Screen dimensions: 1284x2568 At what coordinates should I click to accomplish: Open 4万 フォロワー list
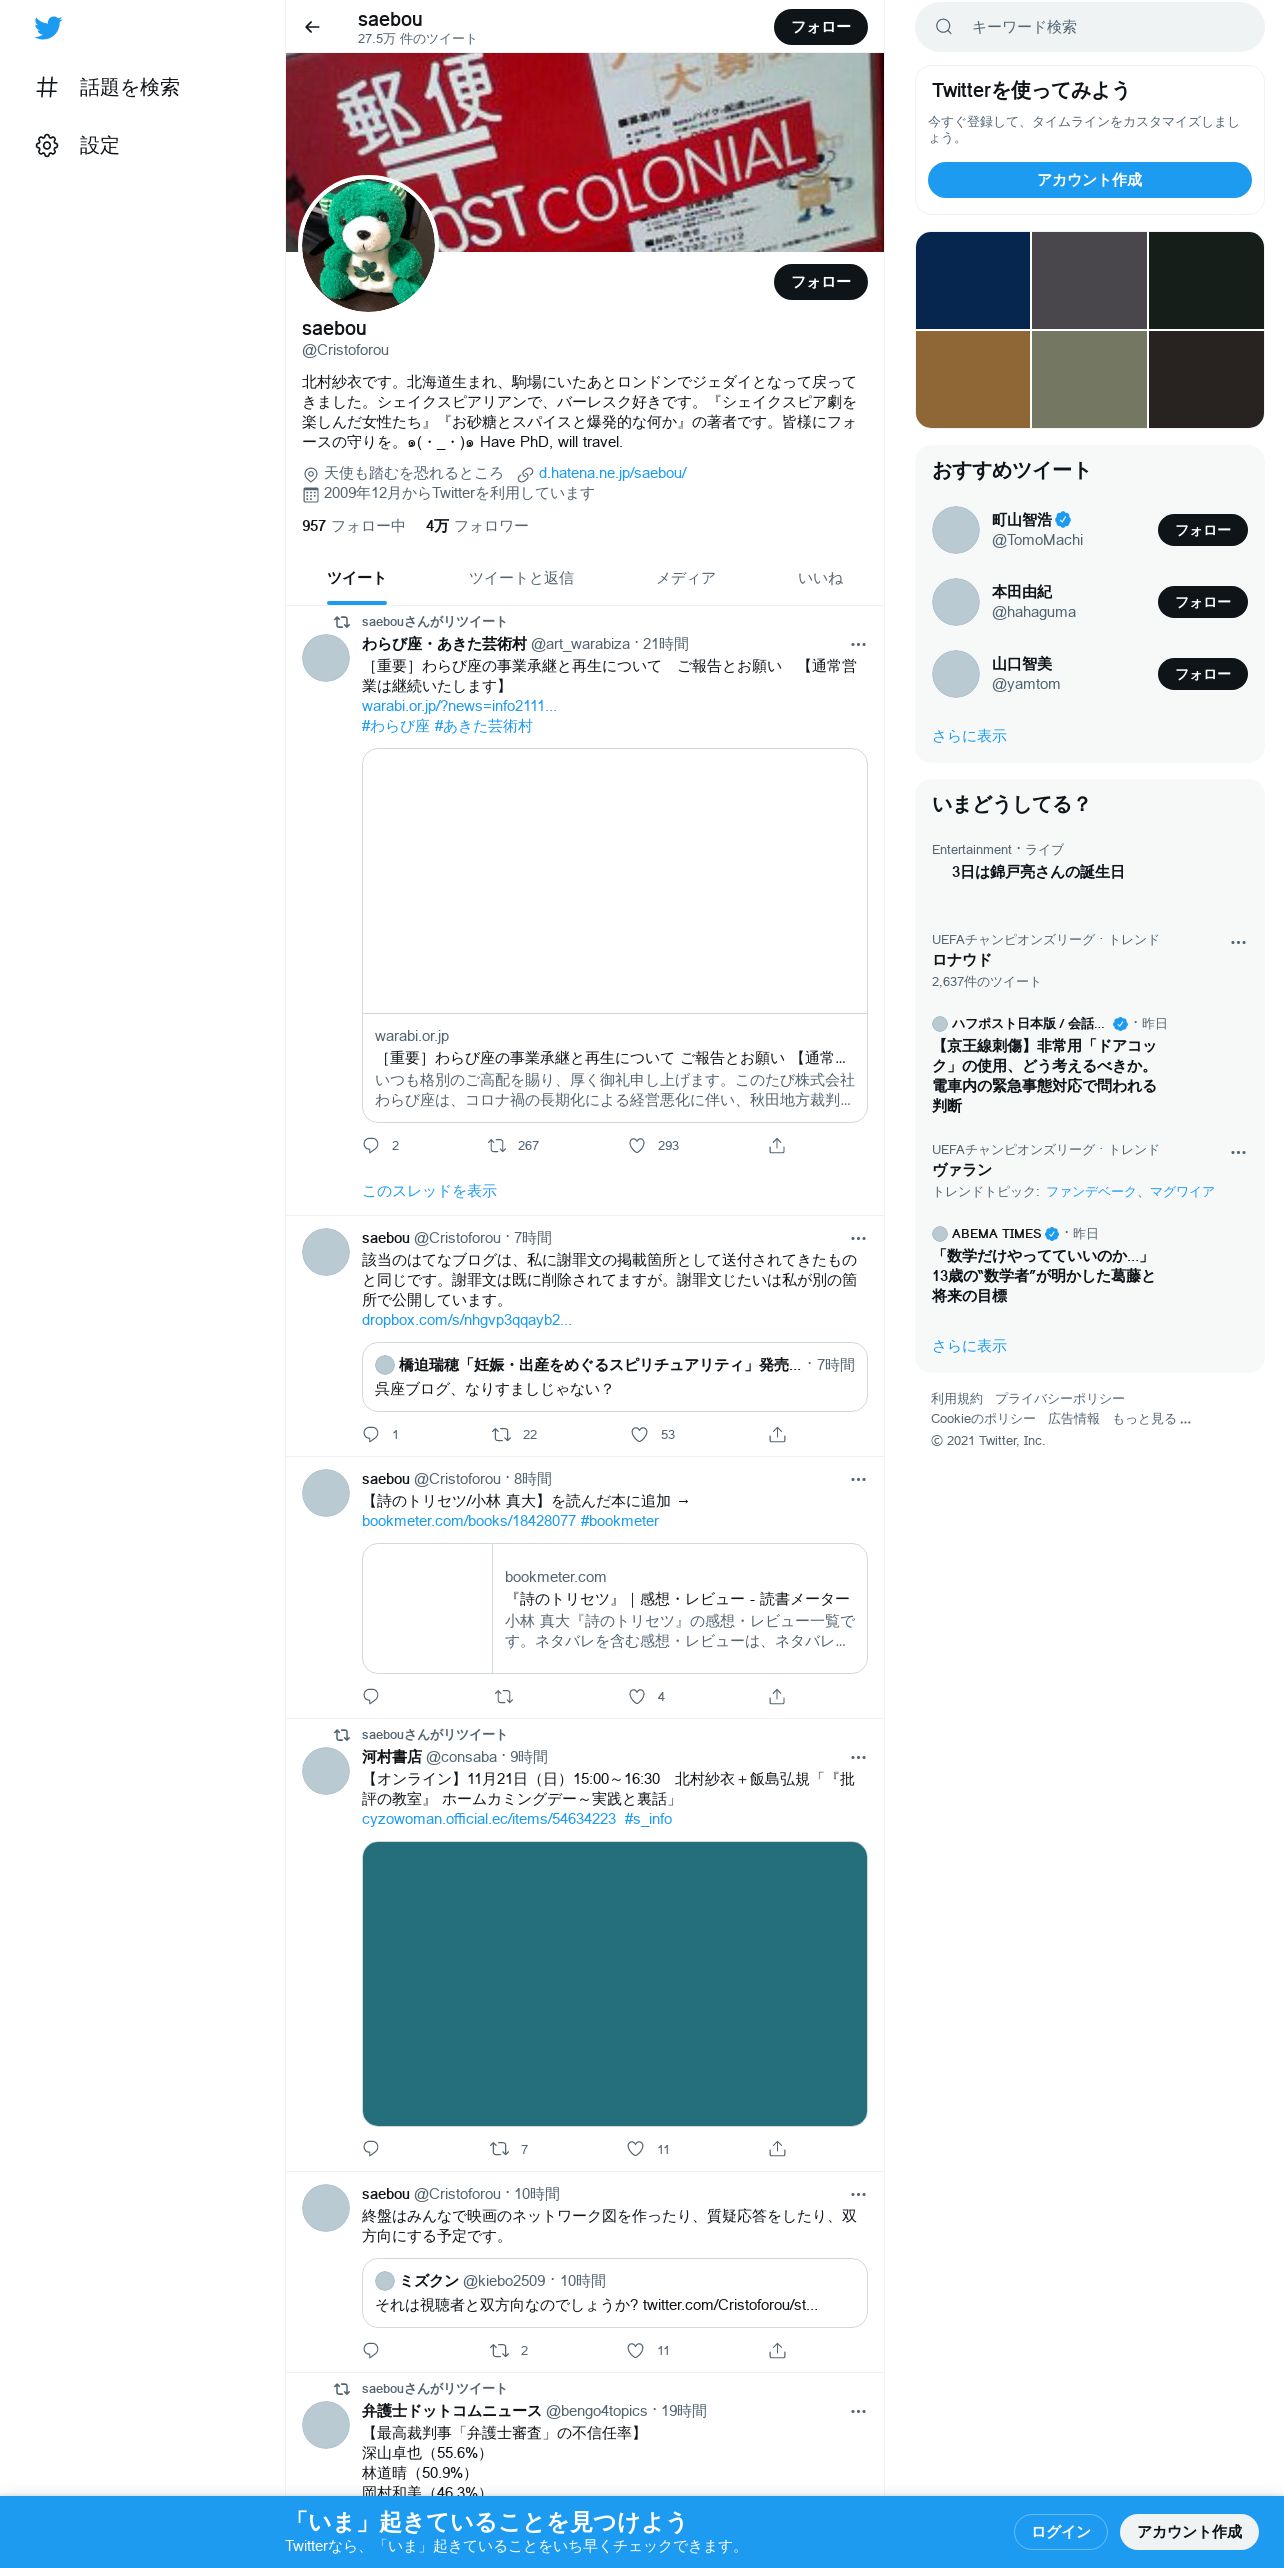click(477, 526)
